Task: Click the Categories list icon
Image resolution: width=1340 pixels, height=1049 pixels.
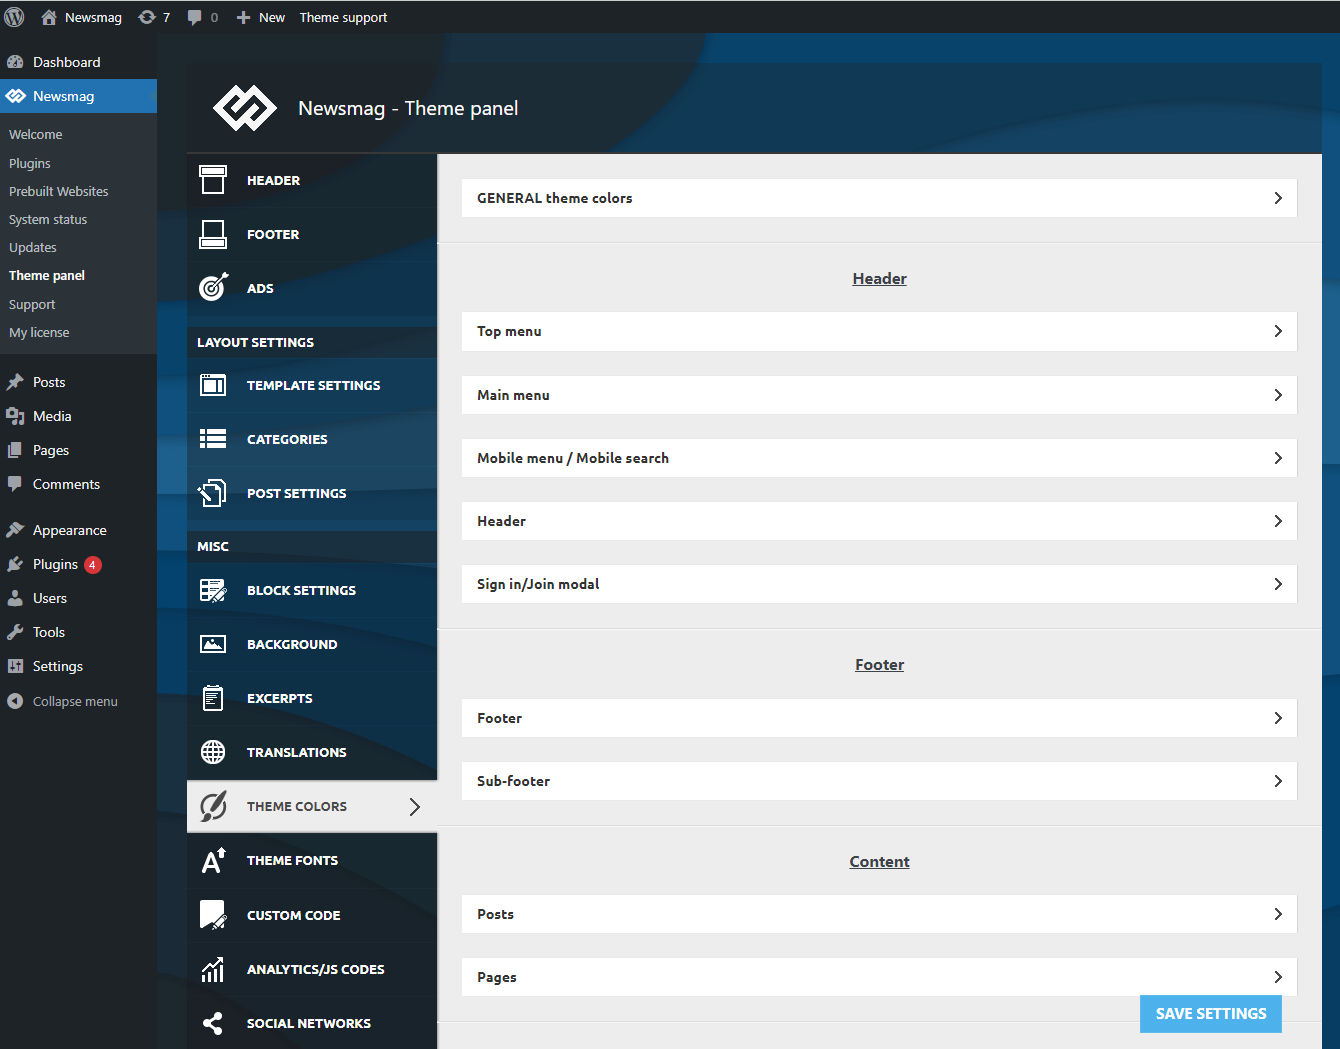Action: click(x=213, y=439)
